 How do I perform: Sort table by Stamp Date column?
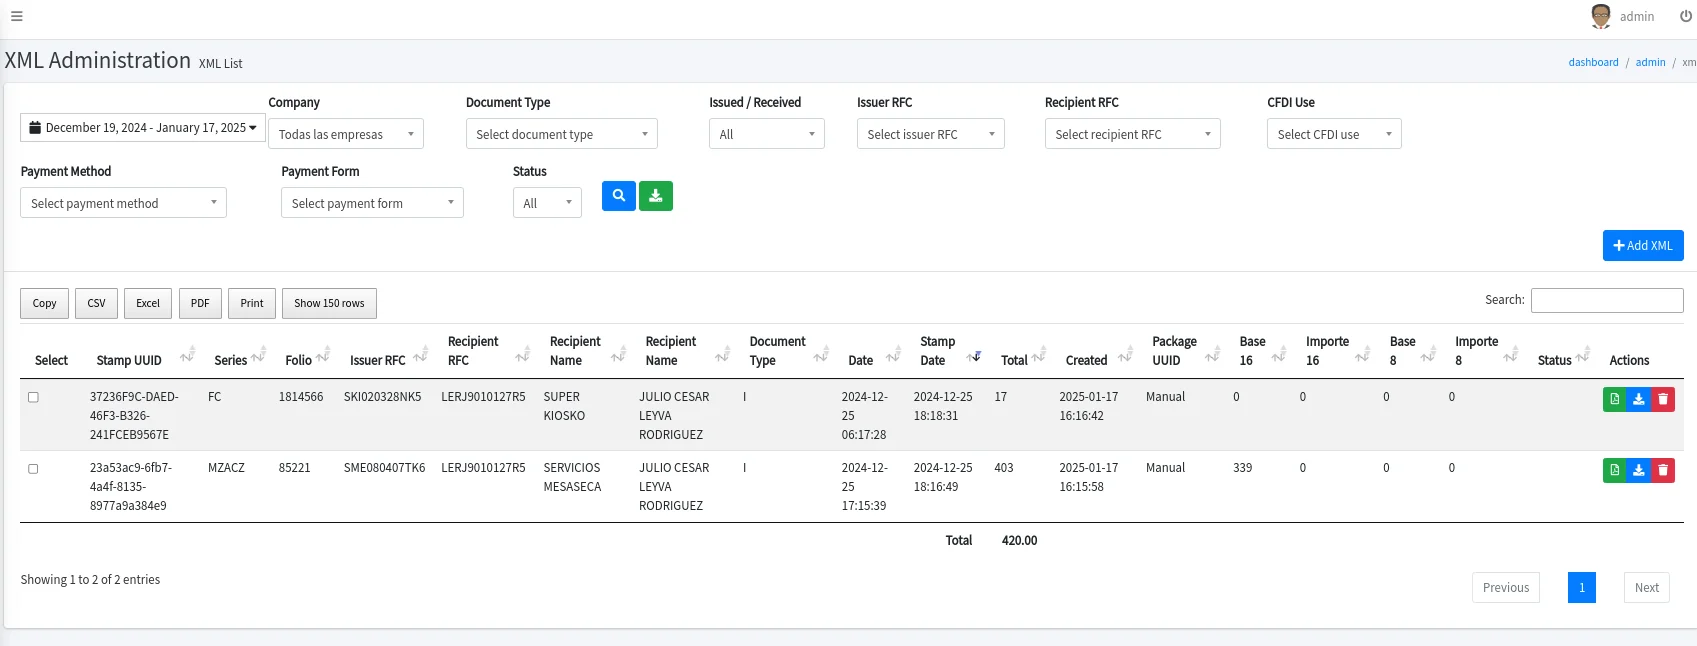tap(938, 351)
